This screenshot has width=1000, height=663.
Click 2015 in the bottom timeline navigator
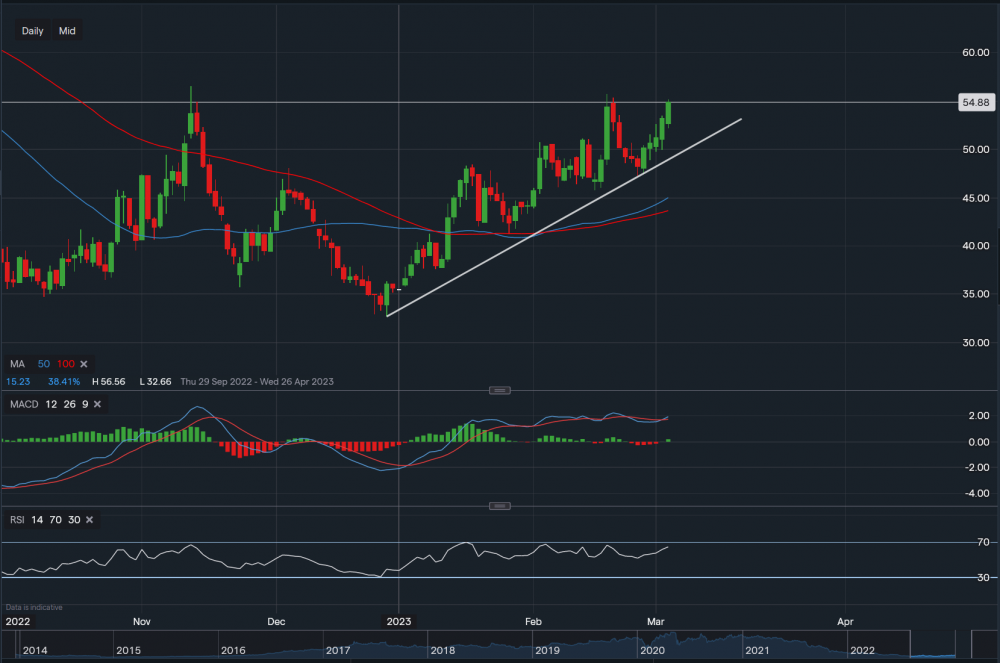click(x=127, y=651)
